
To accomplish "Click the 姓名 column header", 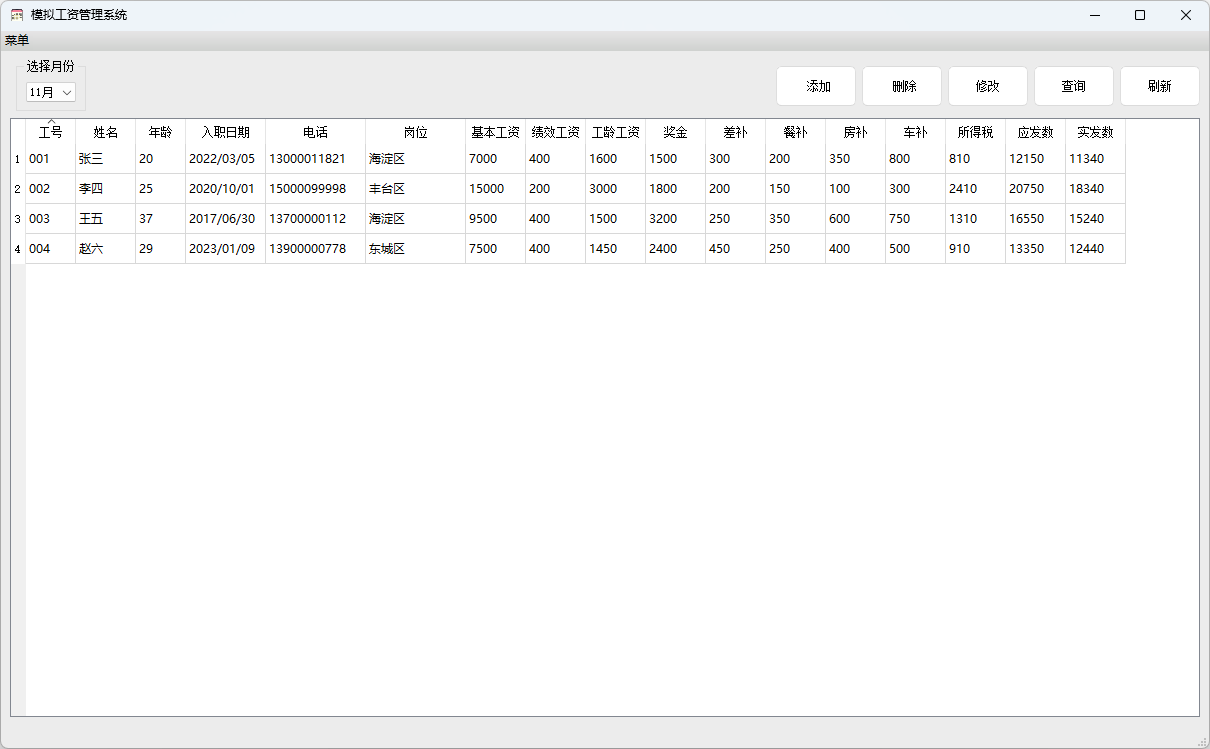I will coord(106,132).
